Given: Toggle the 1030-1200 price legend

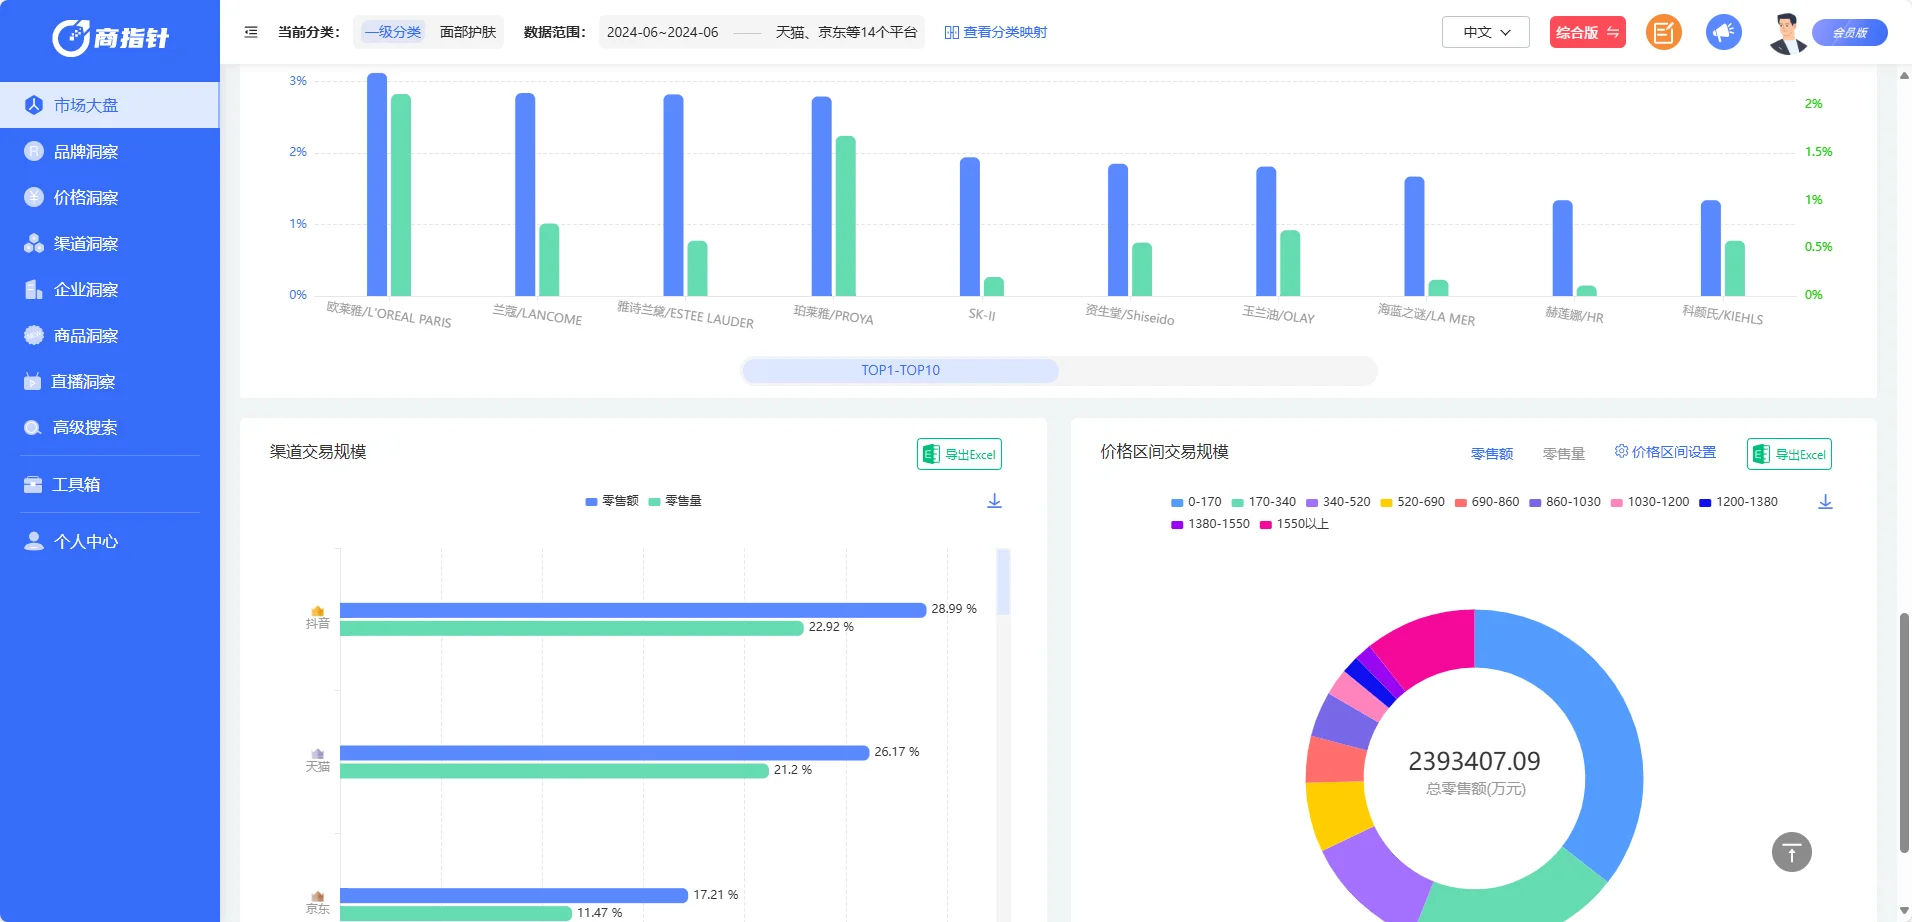Looking at the screenshot, I should pyautogui.click(x=1650, y=502).
